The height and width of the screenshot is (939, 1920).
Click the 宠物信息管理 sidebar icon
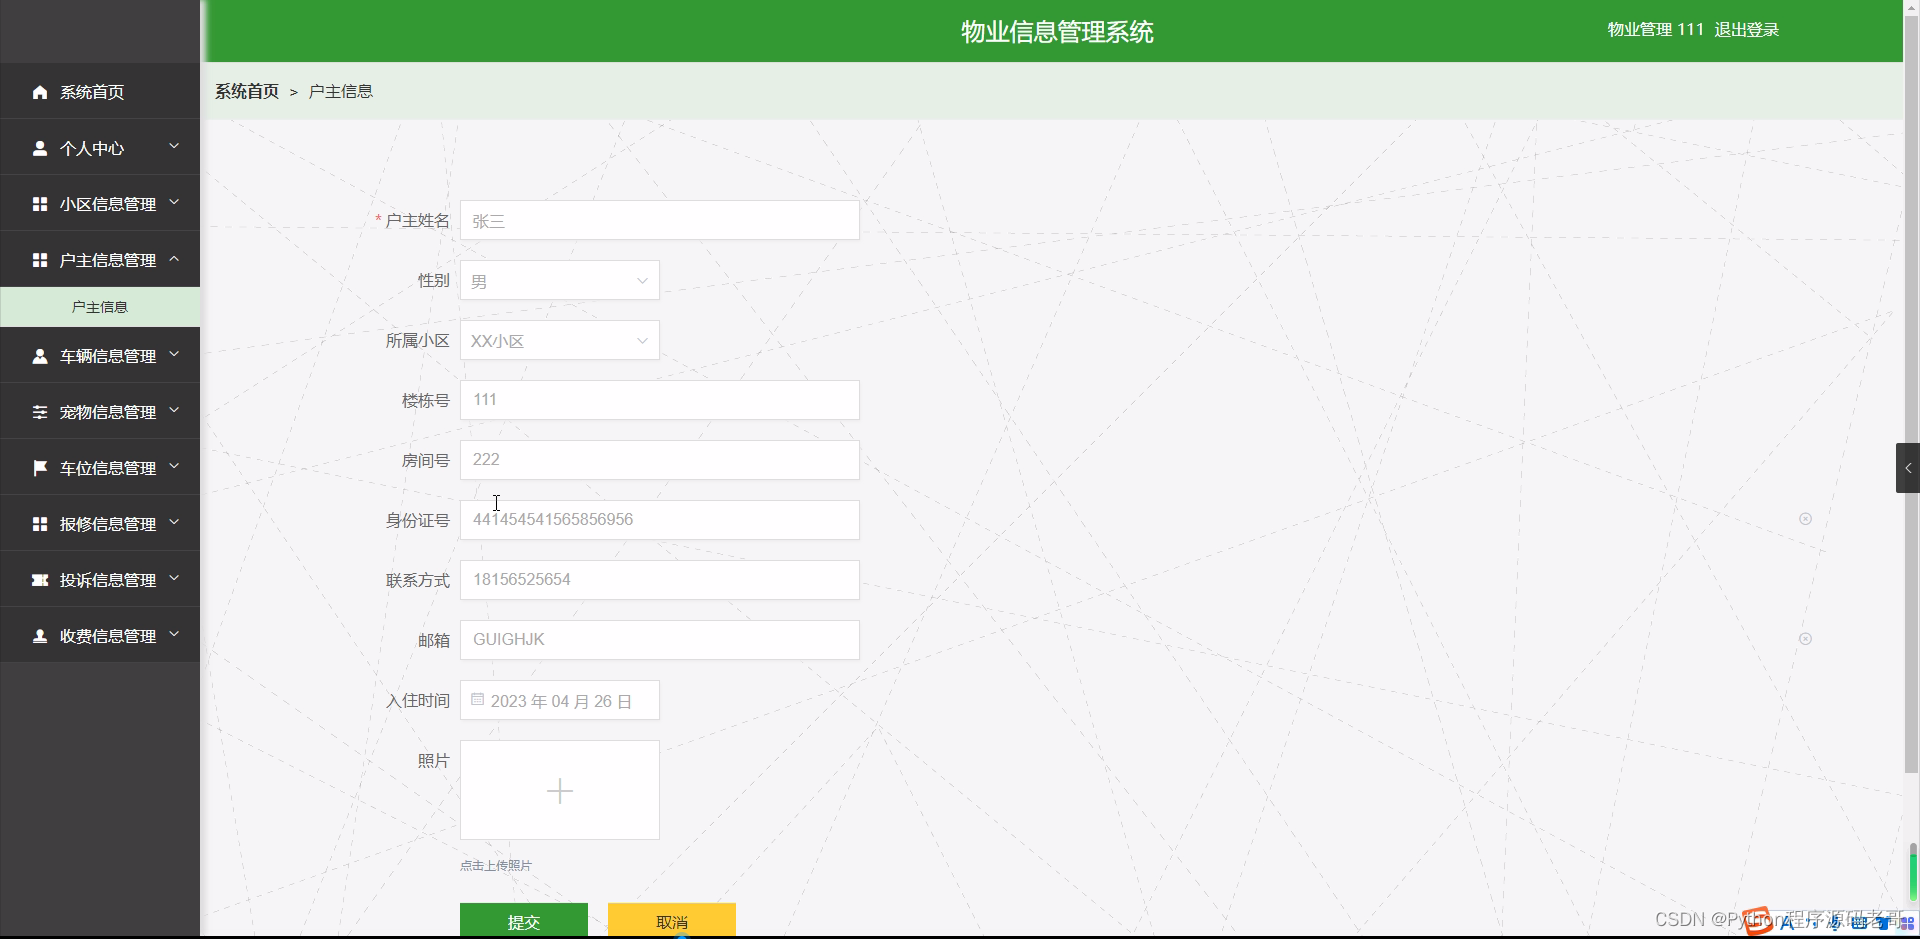pos(40,411)
